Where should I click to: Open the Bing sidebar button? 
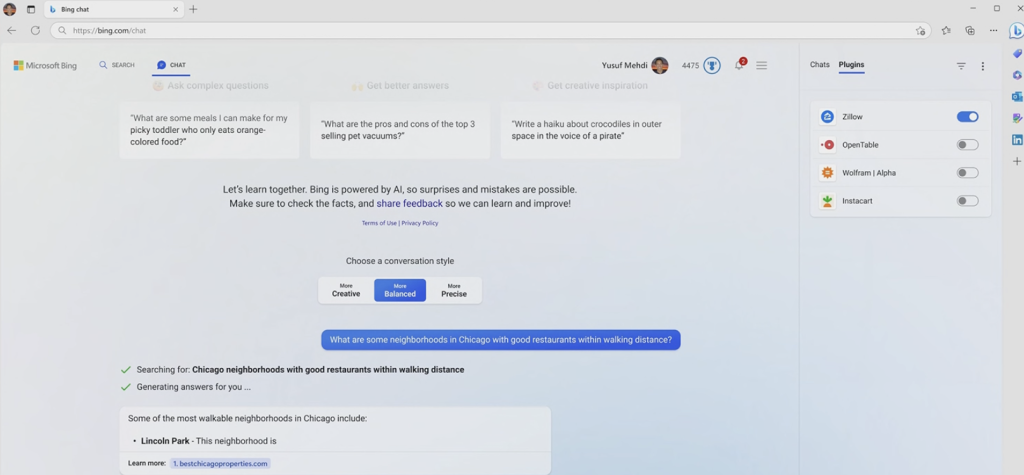[1016, 31]
